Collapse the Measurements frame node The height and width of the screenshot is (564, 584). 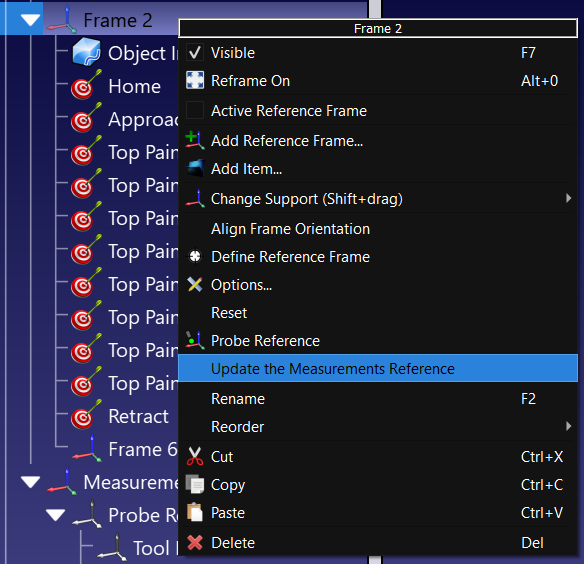pyautogui.click(x=31, y=482)
